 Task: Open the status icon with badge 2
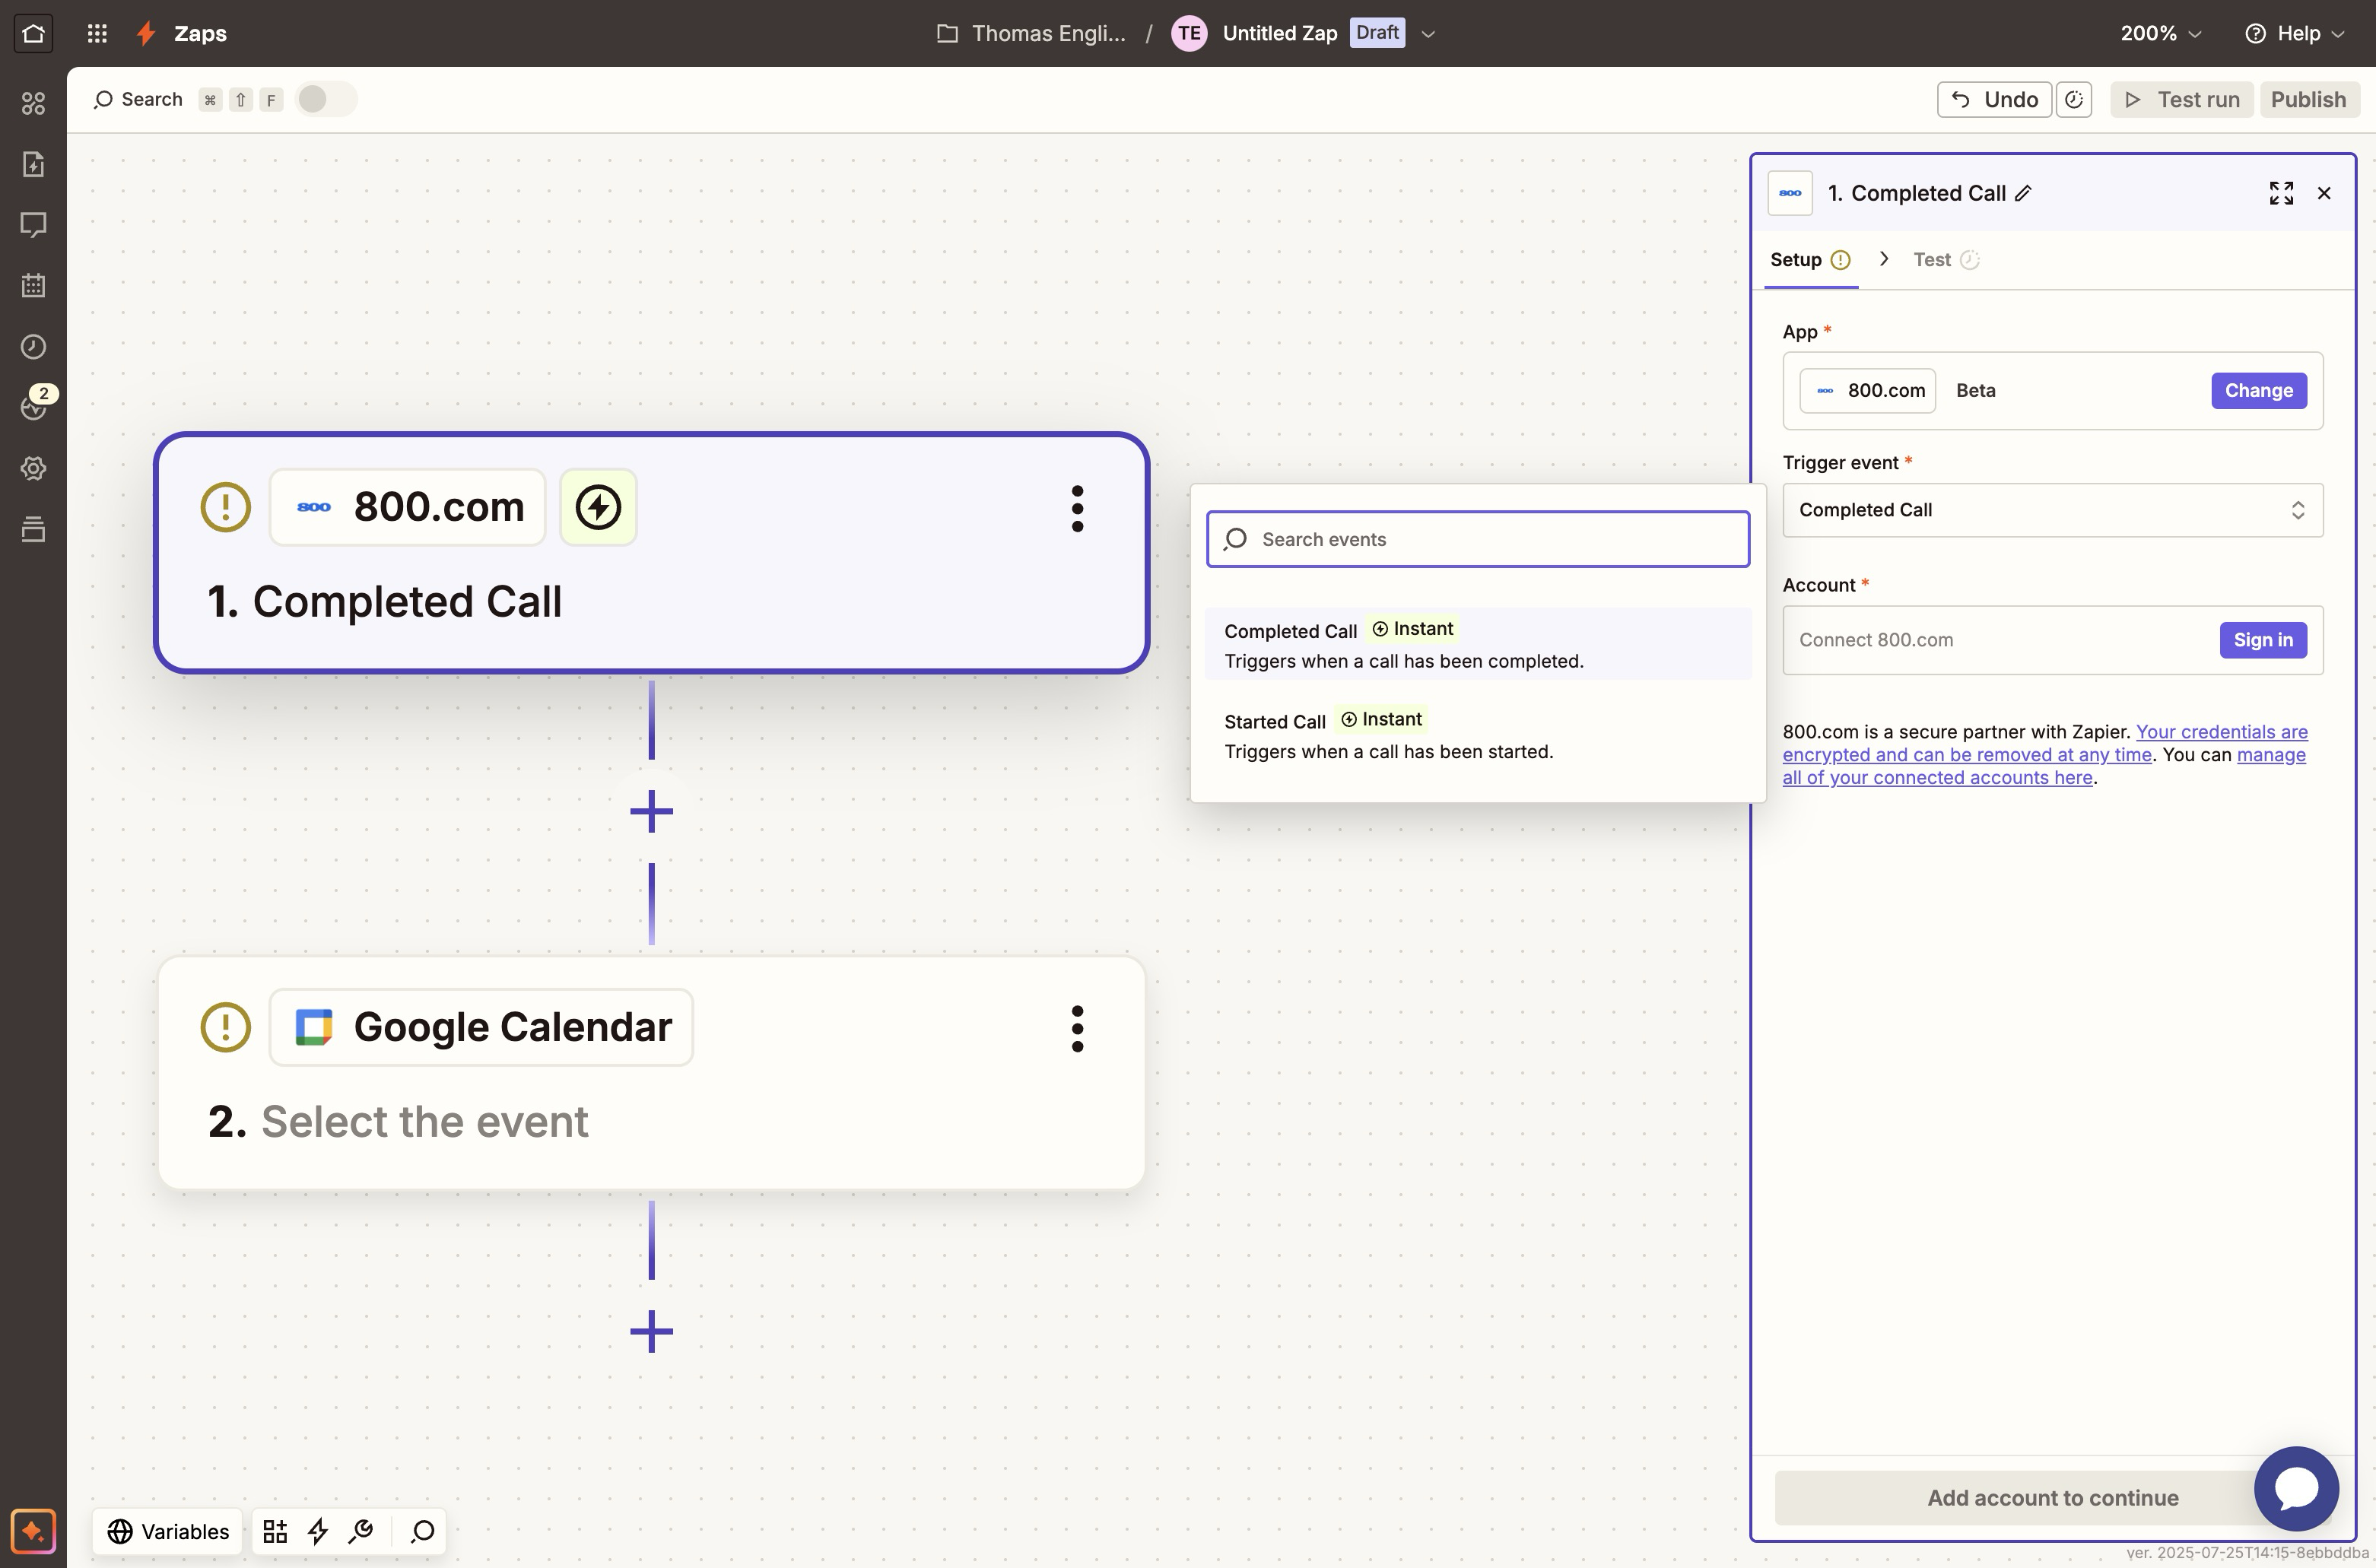point(35,404)
